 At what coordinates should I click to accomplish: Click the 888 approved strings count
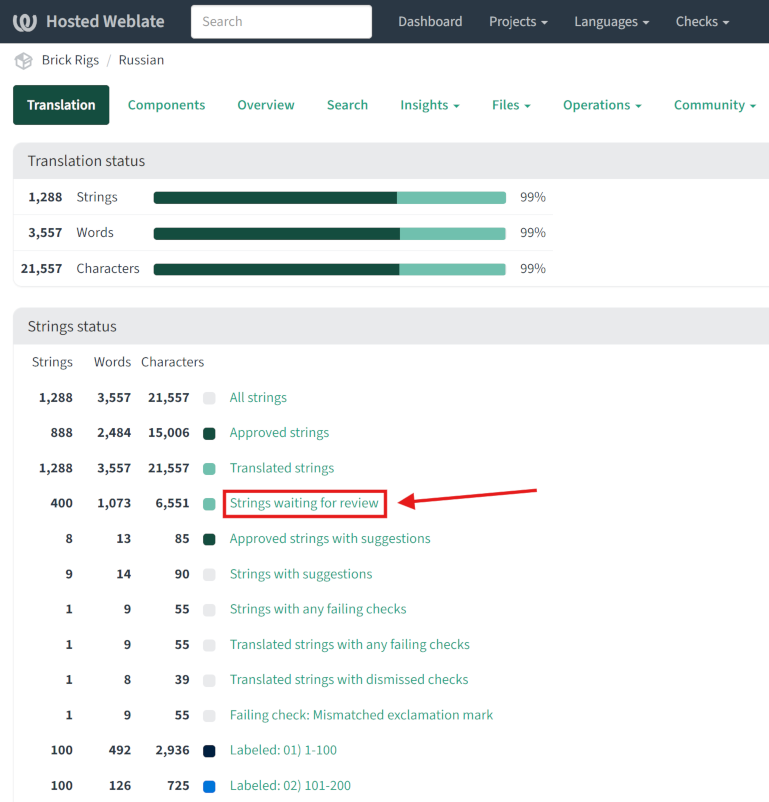[61, 433]
